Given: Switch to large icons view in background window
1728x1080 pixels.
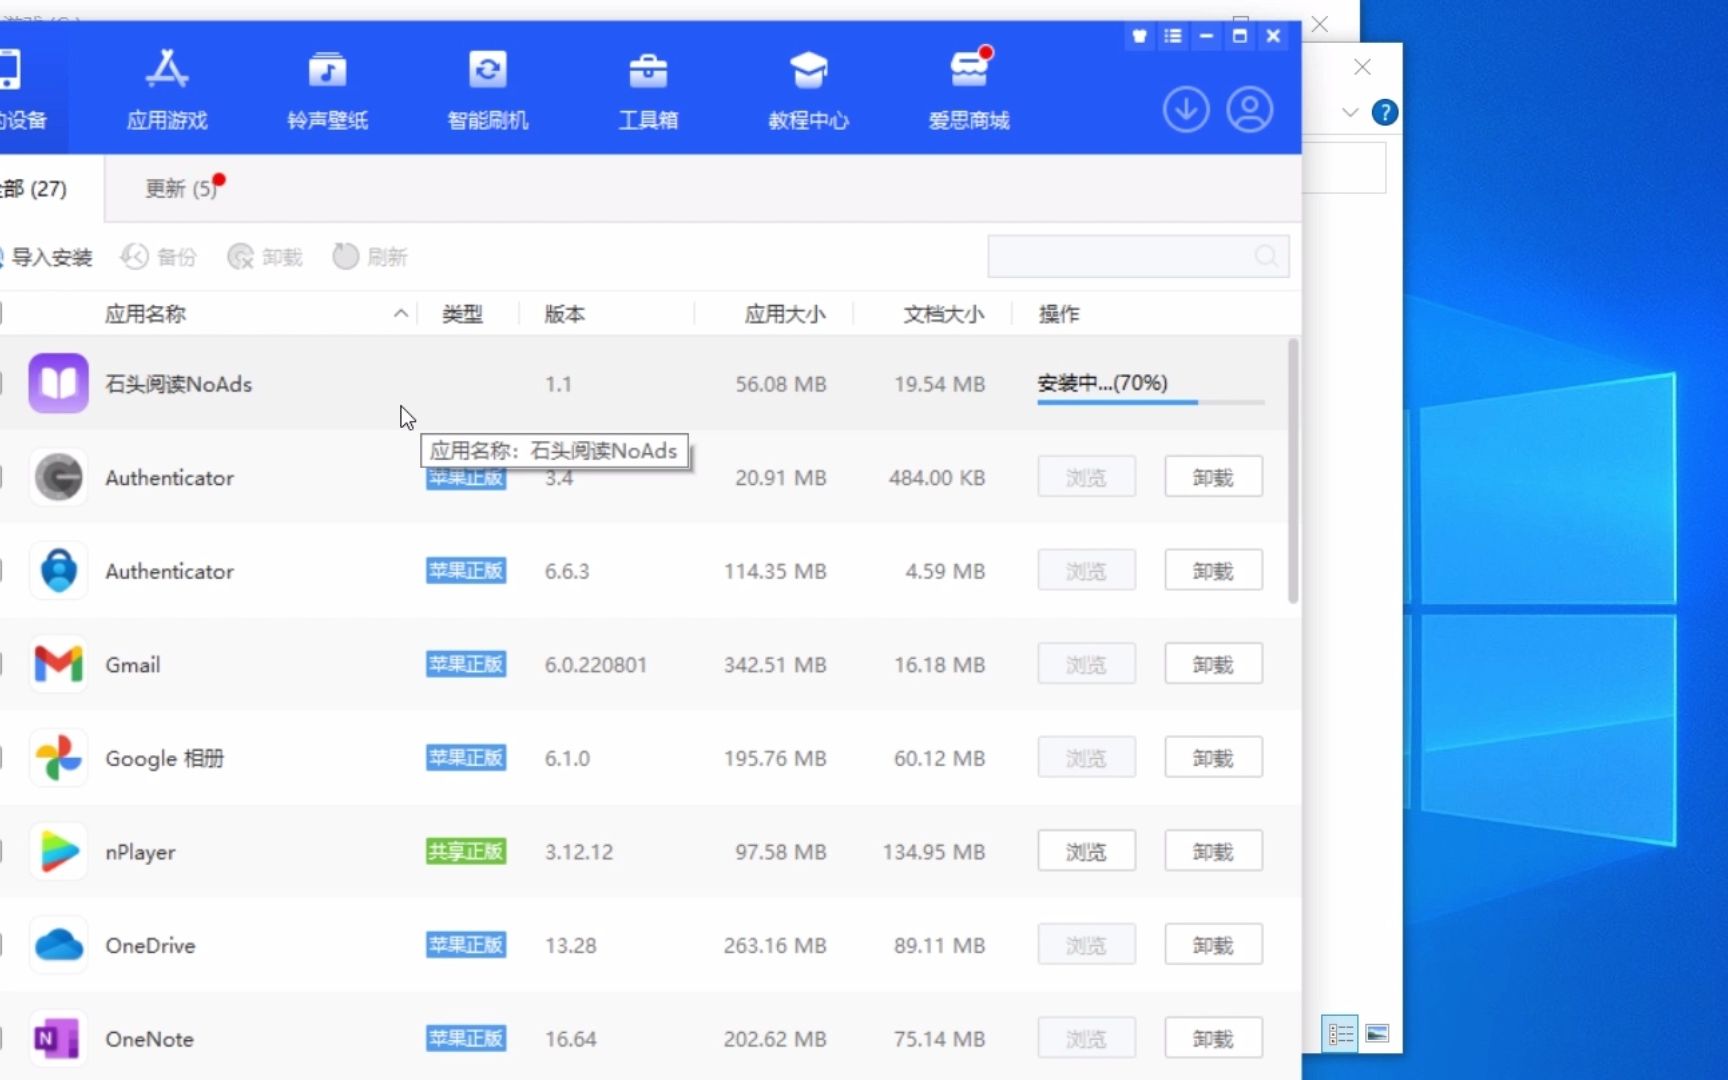Looking at the screenshot, I should (x=1377, y=1033).
